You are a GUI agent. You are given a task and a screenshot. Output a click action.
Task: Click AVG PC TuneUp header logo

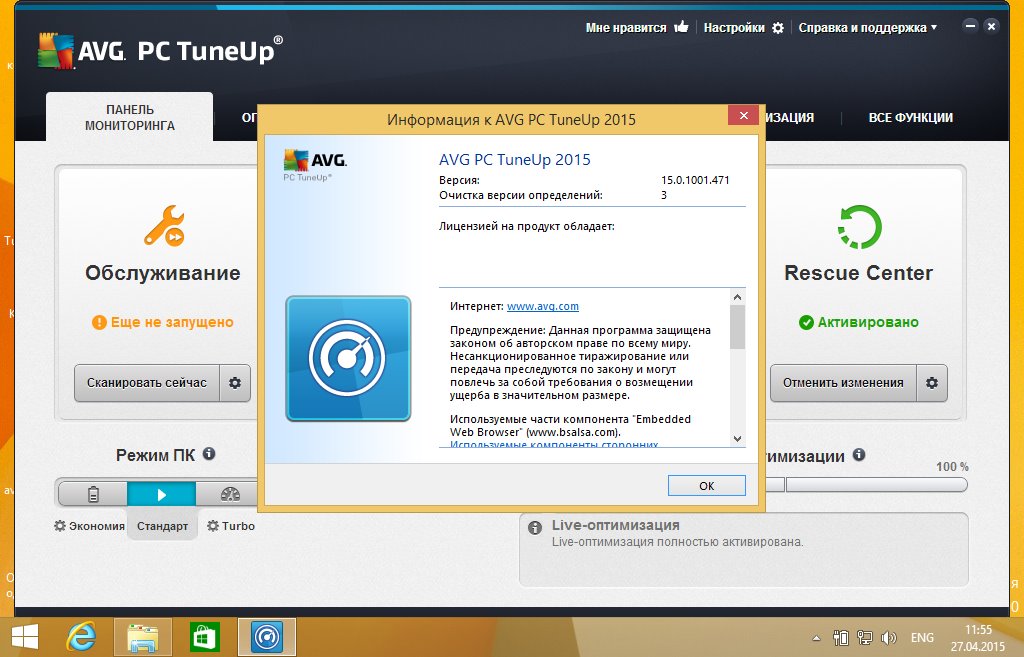coord(160,50)
